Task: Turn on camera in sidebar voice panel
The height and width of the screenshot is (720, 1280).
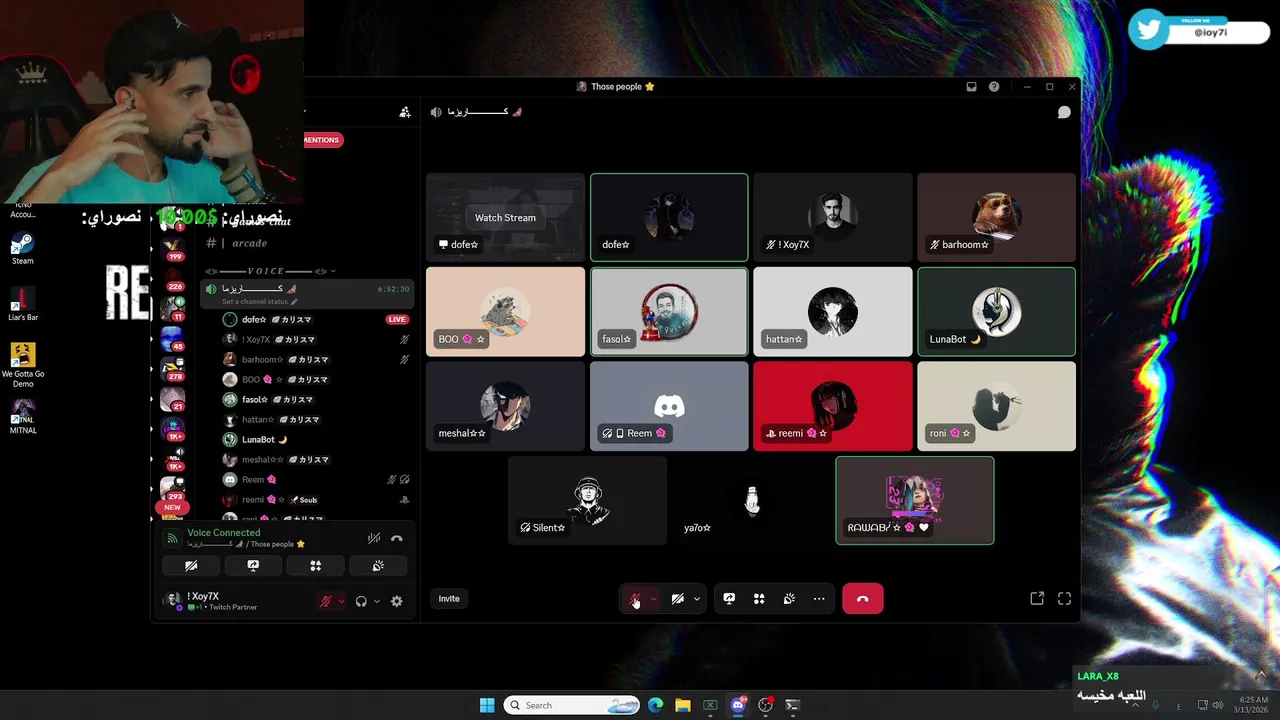Action: pos(191,565)
